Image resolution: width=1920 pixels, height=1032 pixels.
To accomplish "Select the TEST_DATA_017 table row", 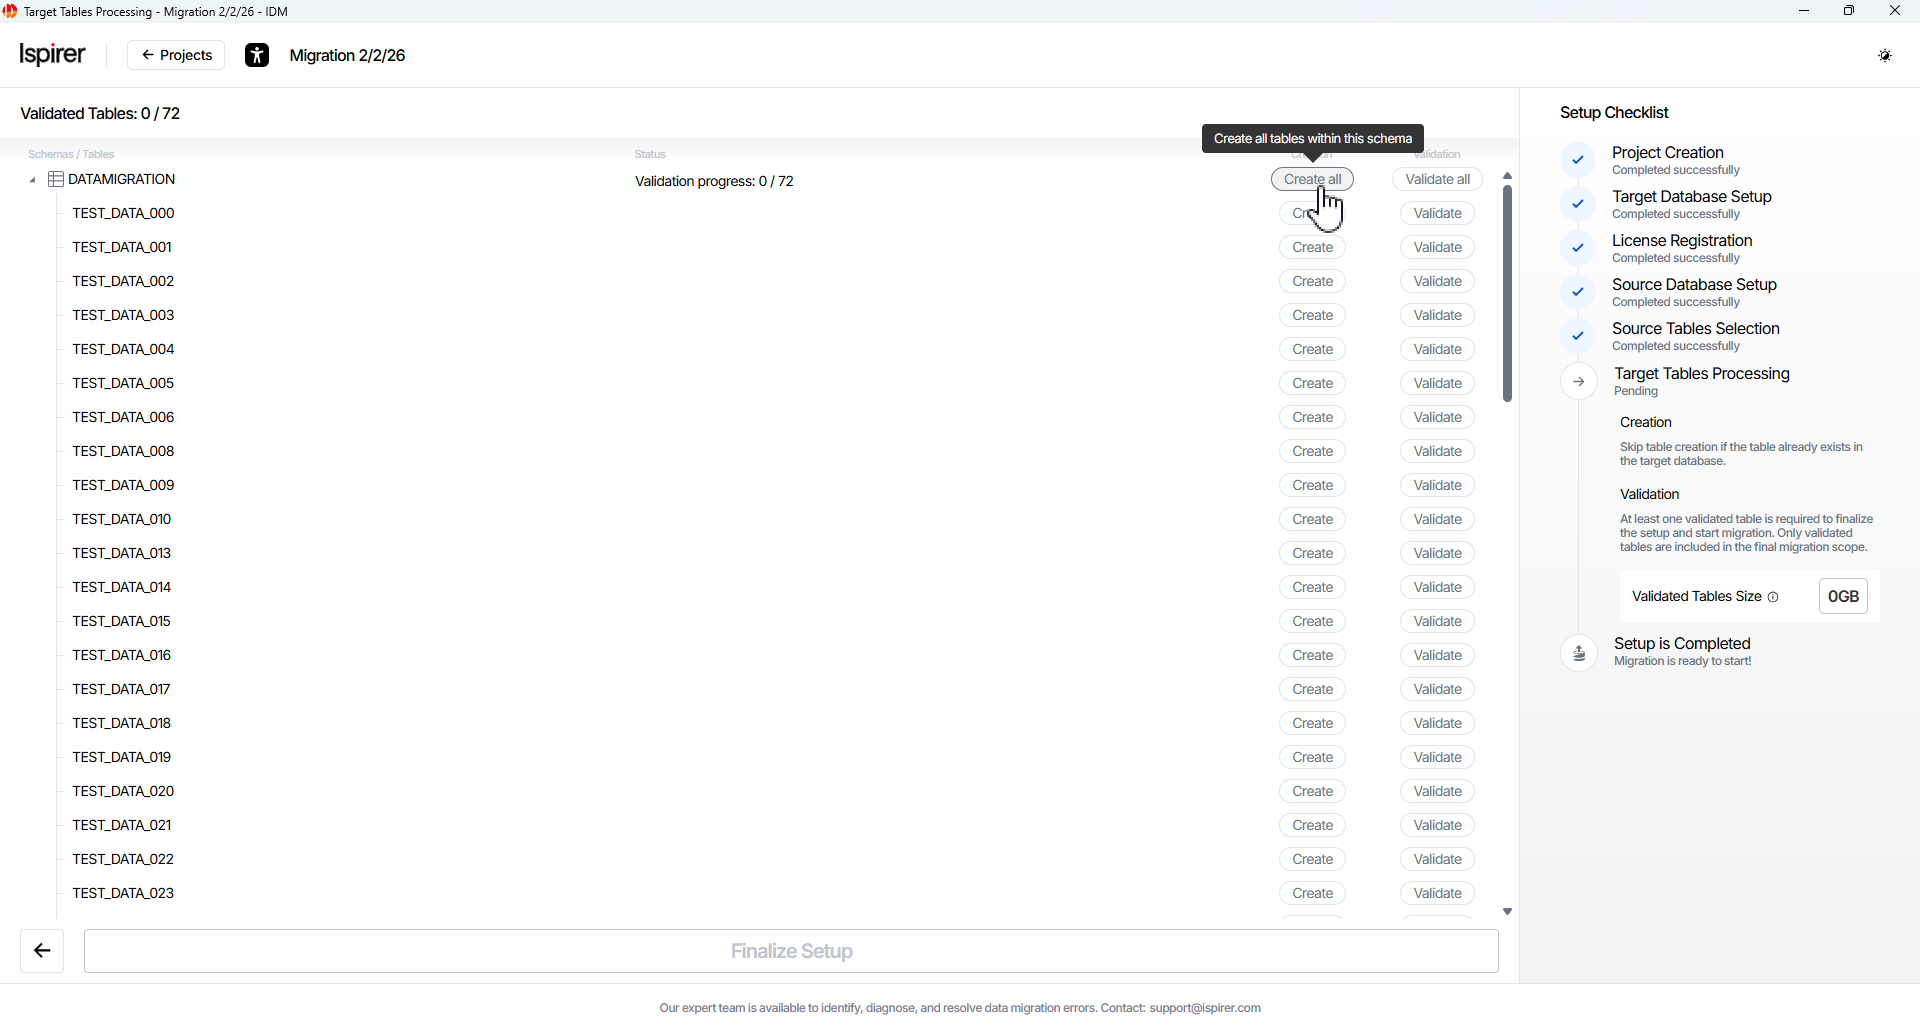I will [122, 690].
